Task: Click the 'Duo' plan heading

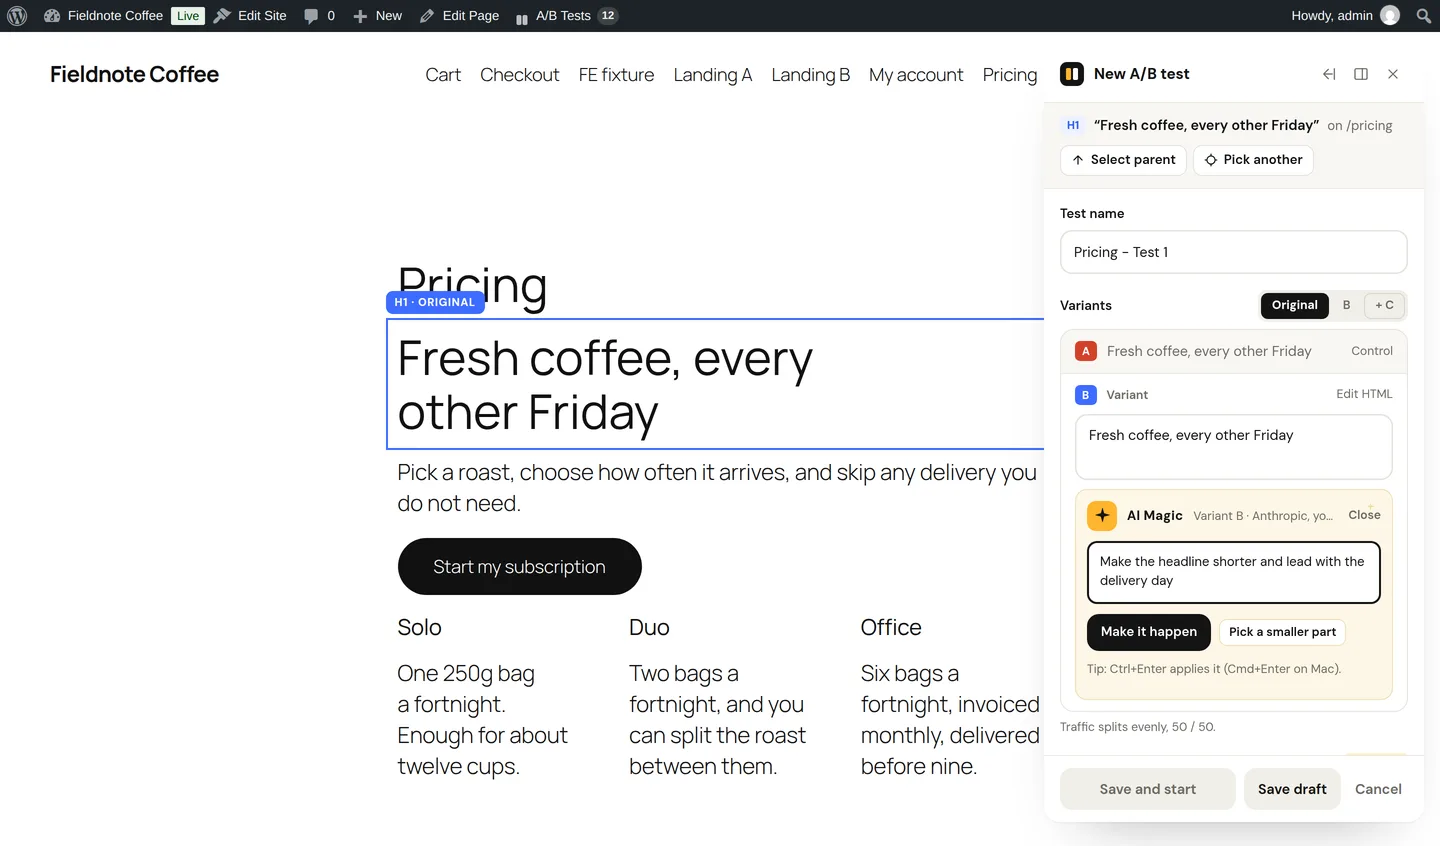Action: coord(649,627)
